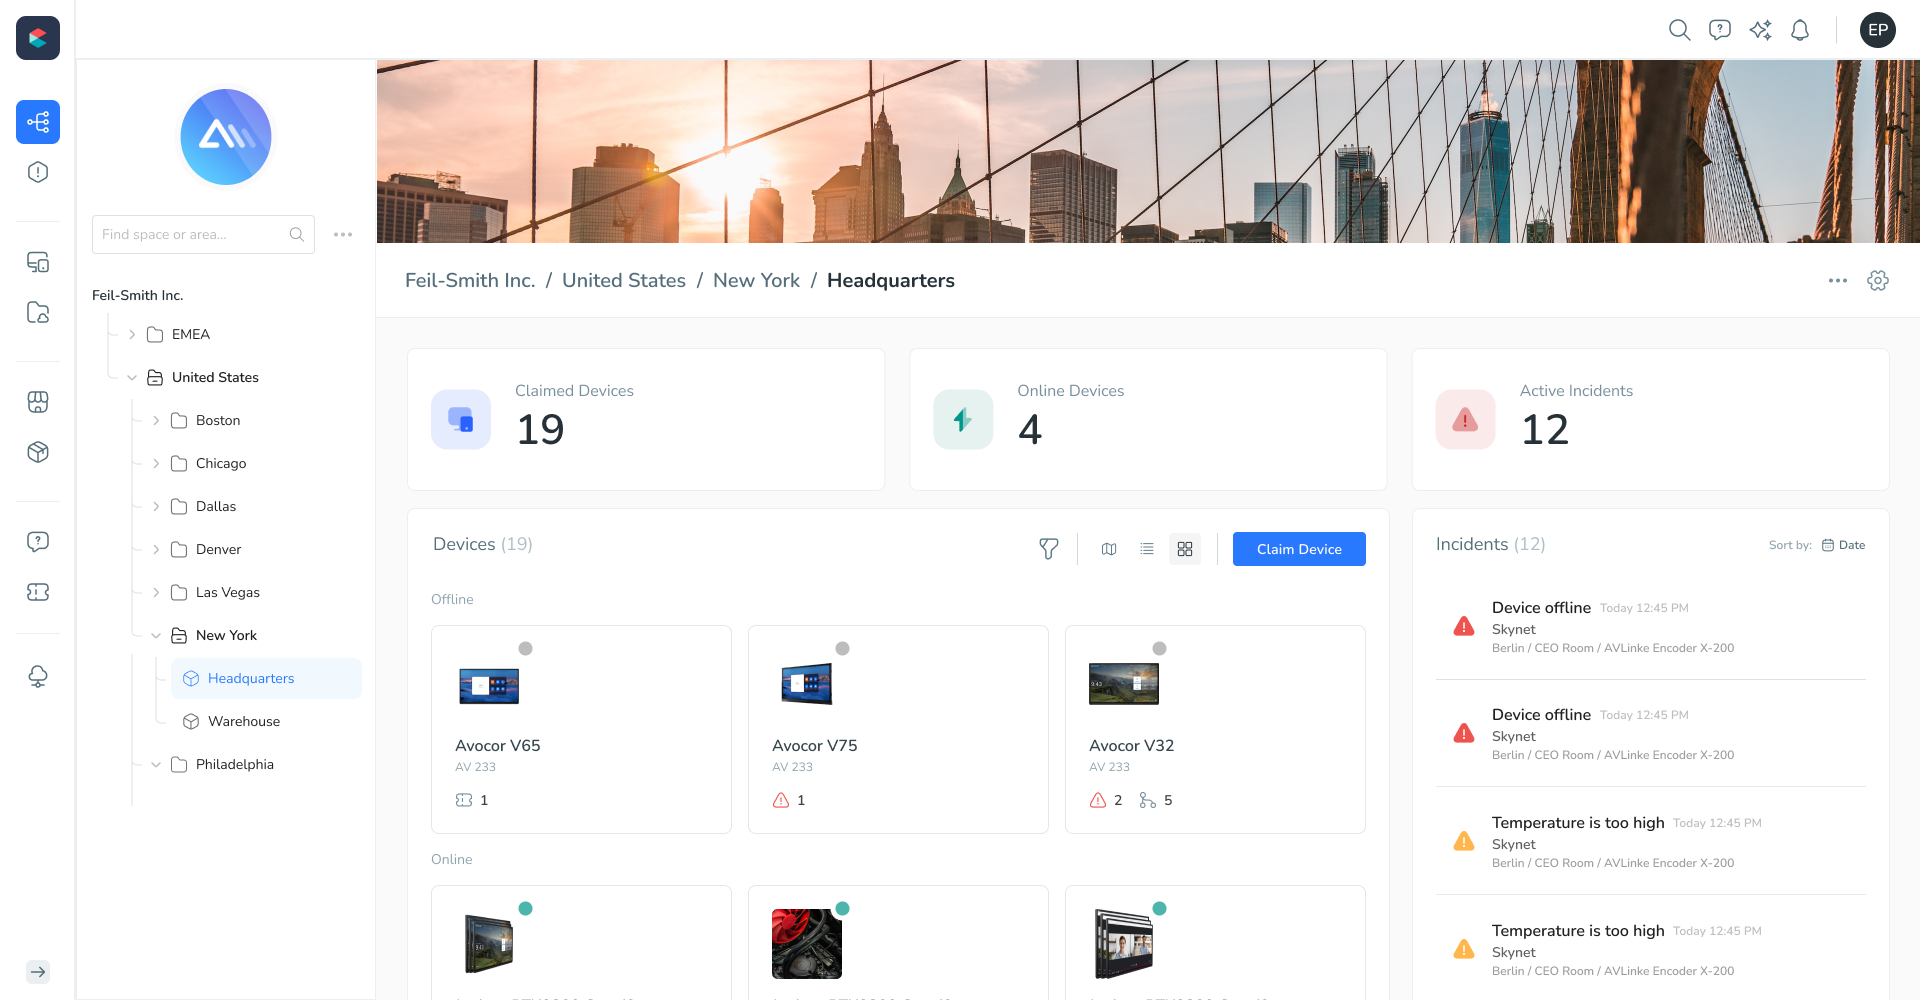Image resolution: width=1920 pixels, height=1000 pixels.
Task: Click the Online Devices stat card
Action: 1148,420
